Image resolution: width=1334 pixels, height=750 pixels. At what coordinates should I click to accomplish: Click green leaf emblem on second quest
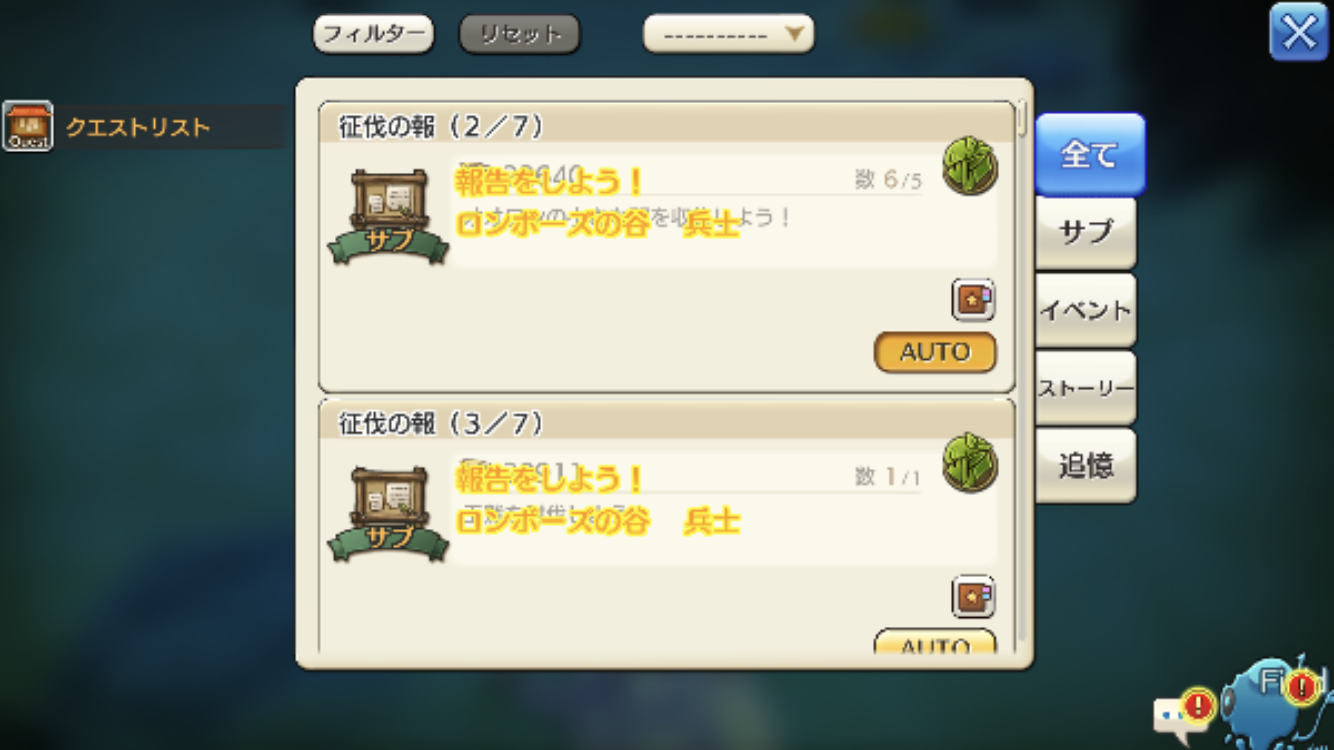969,463
